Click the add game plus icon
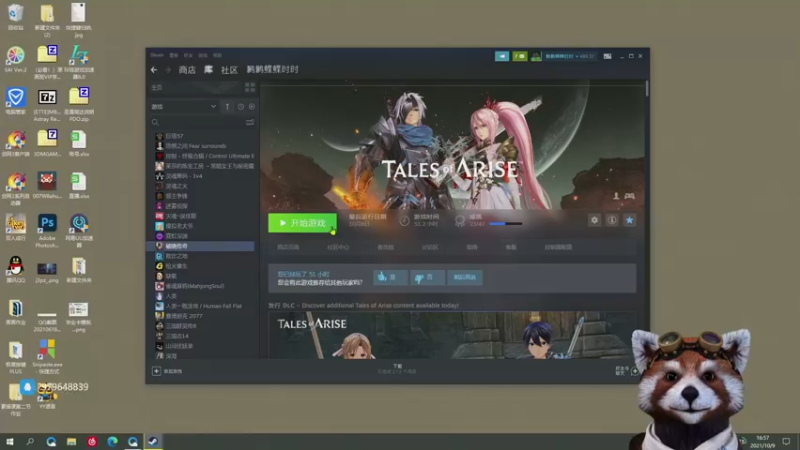Viewport: 800px width, 450px height. click(x=157, y=371)
